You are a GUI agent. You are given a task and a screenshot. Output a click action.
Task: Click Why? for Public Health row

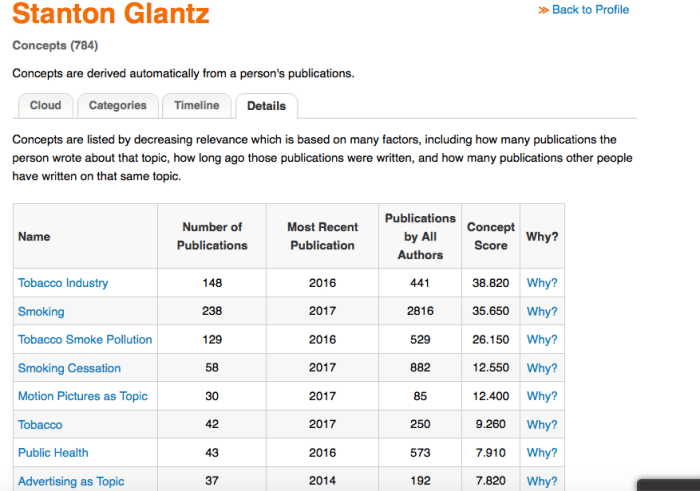542,453
